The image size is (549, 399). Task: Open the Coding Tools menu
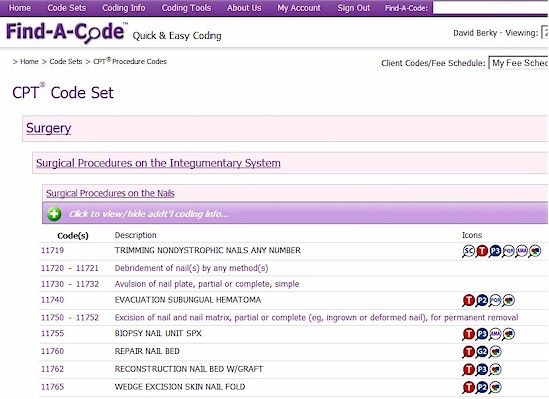[186, 8]
